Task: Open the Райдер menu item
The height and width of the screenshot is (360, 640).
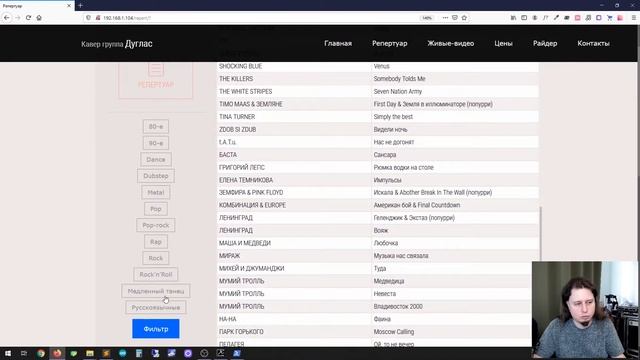Action: coord(545,43)
